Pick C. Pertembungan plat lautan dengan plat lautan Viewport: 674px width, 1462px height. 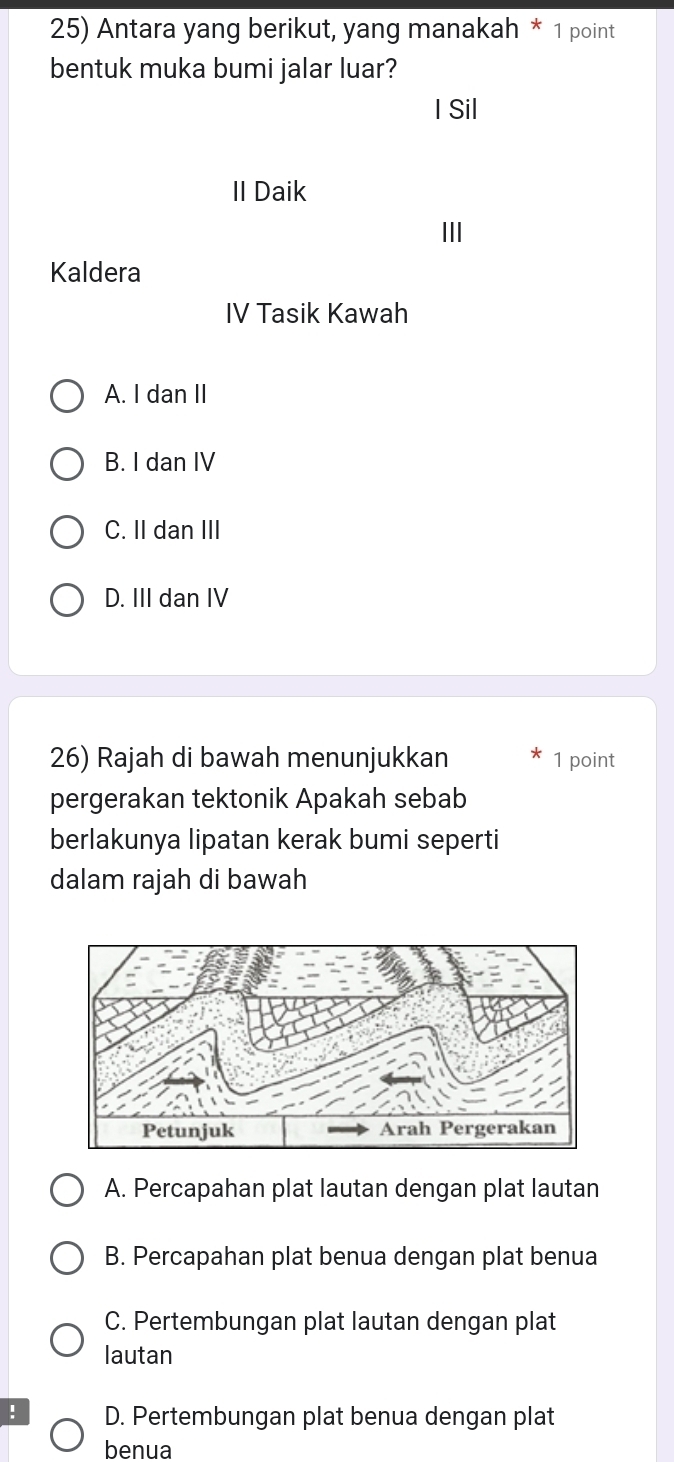(x=67, y=1339)
